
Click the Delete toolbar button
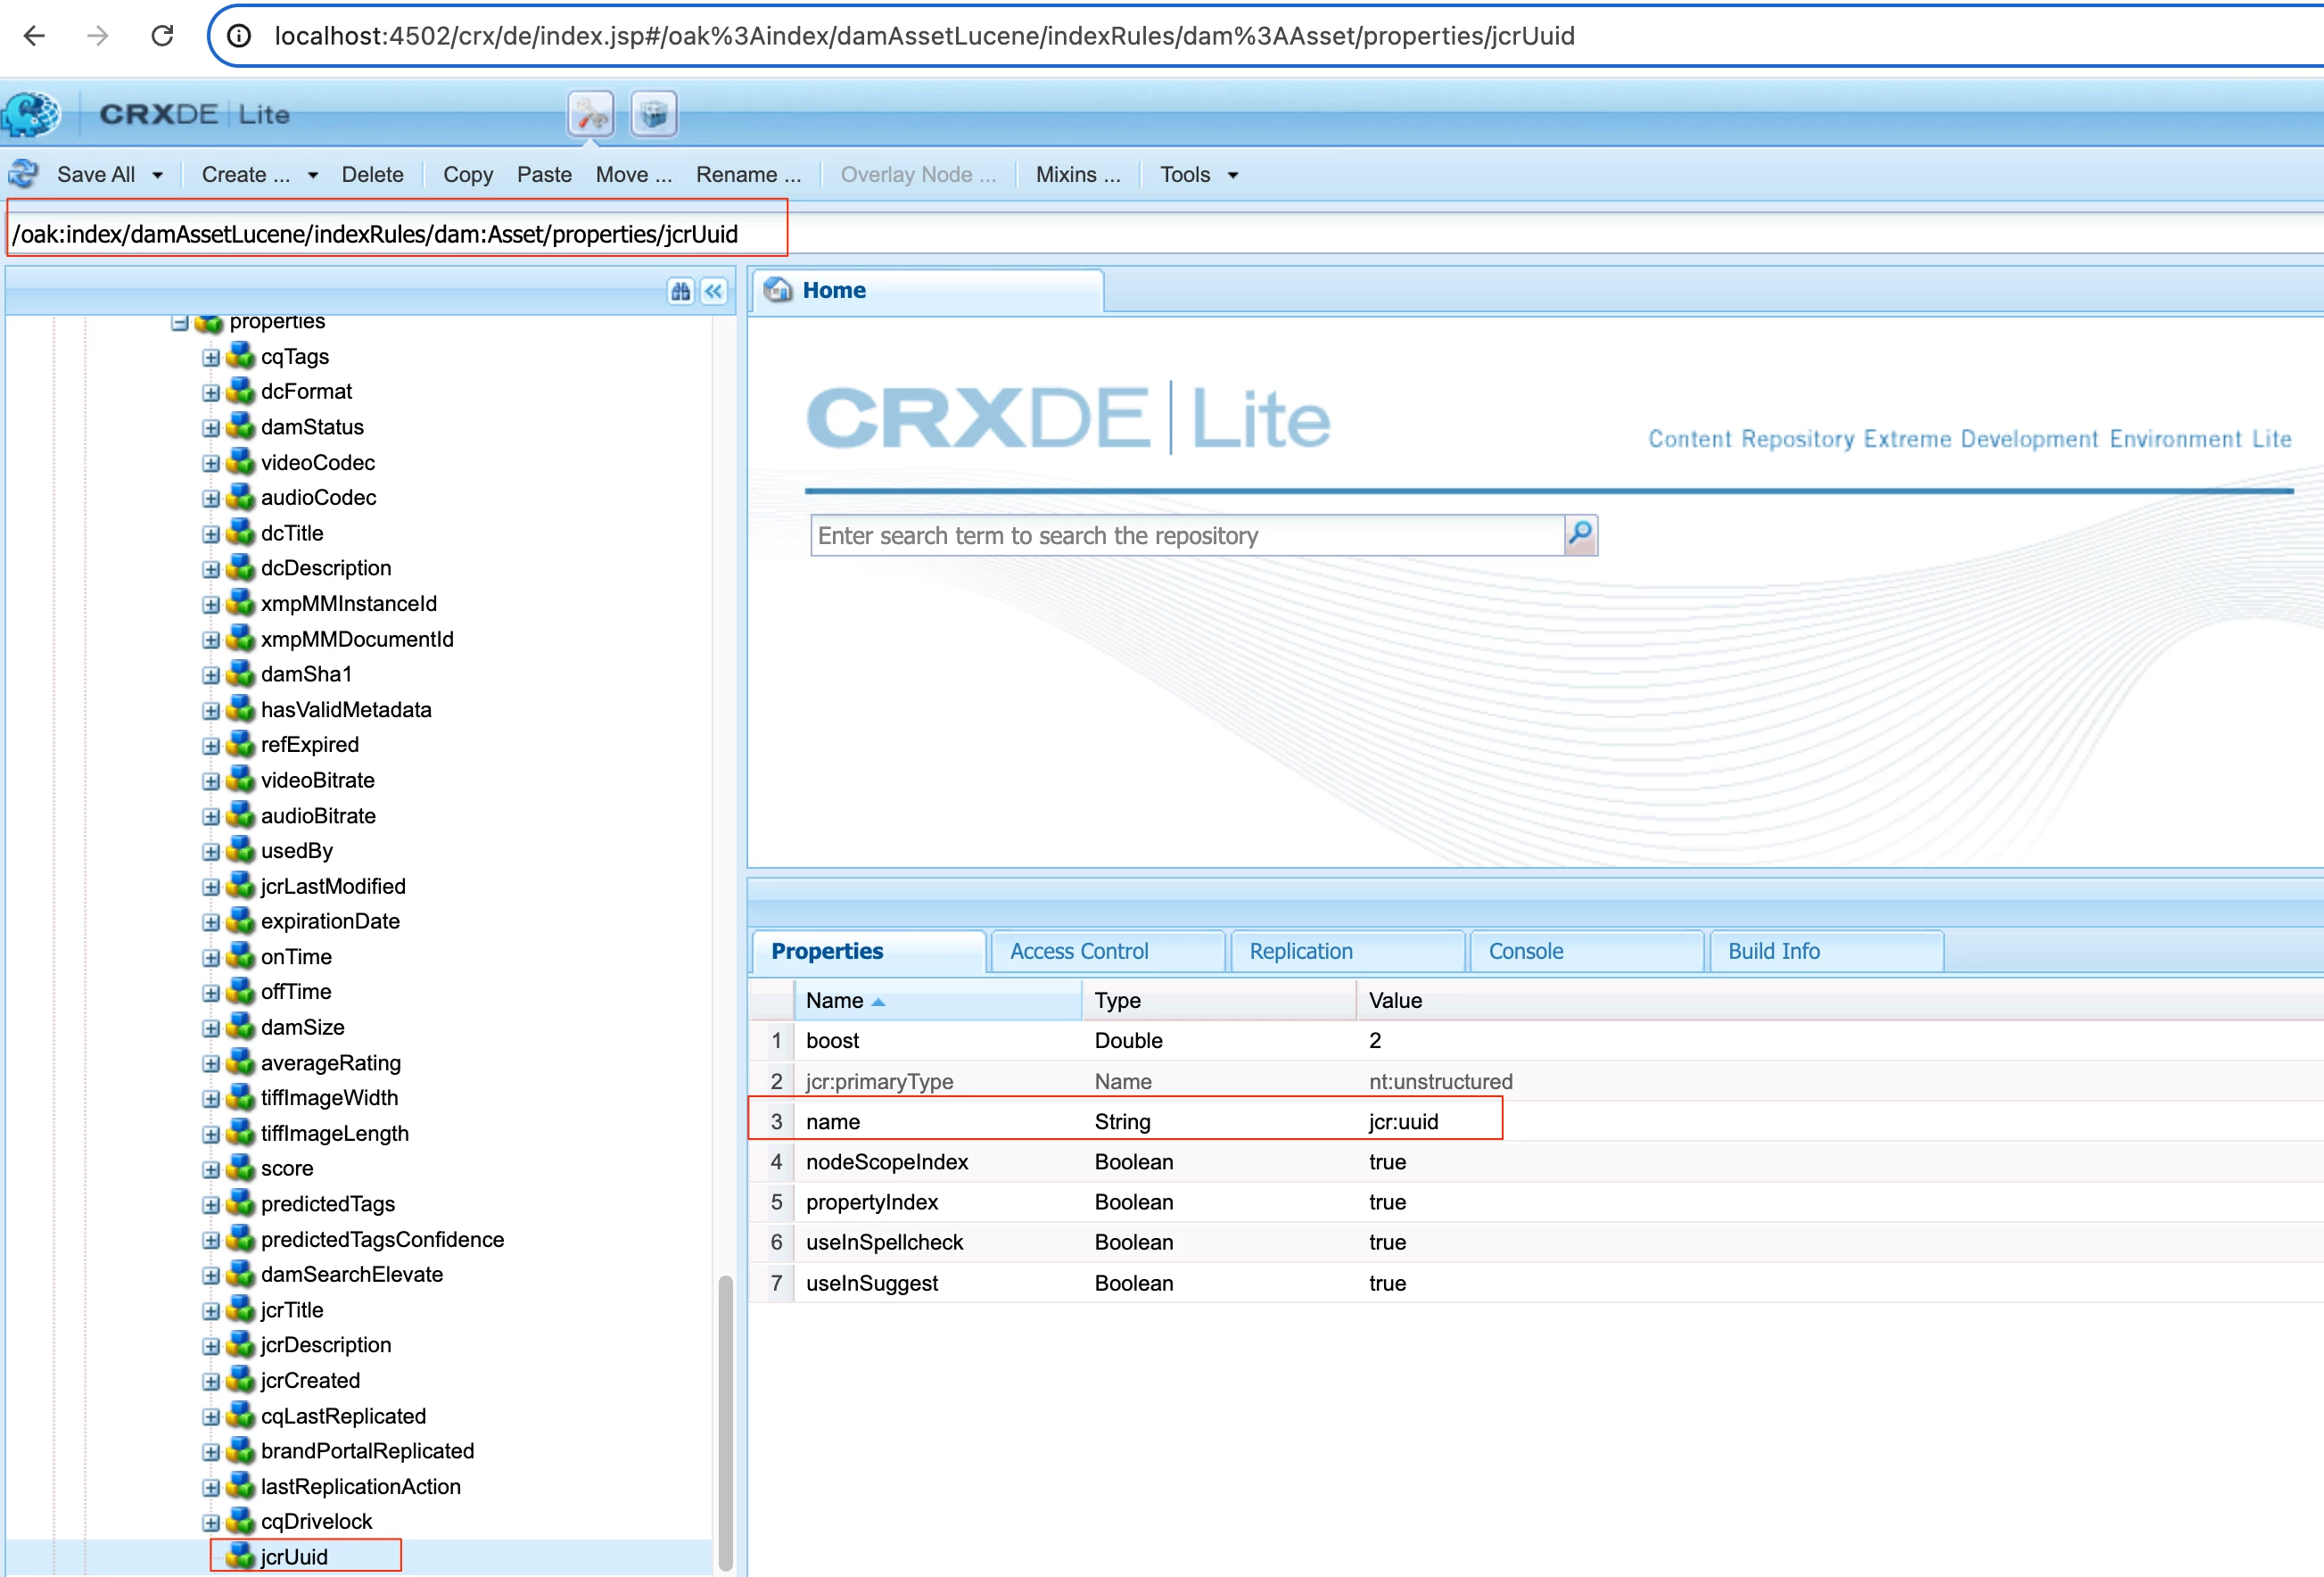pyautogui.click(x=372, y=175)
